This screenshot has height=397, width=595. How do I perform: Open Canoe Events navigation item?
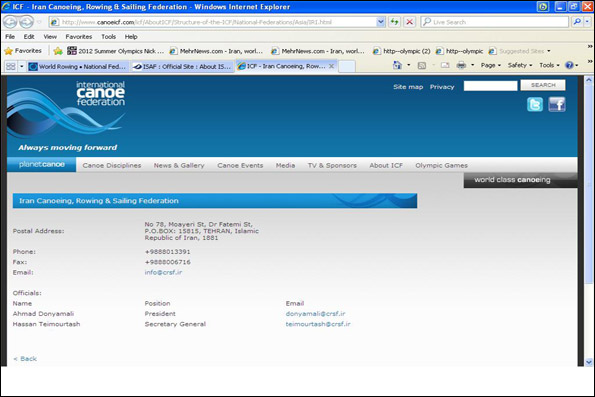[240, 165]
